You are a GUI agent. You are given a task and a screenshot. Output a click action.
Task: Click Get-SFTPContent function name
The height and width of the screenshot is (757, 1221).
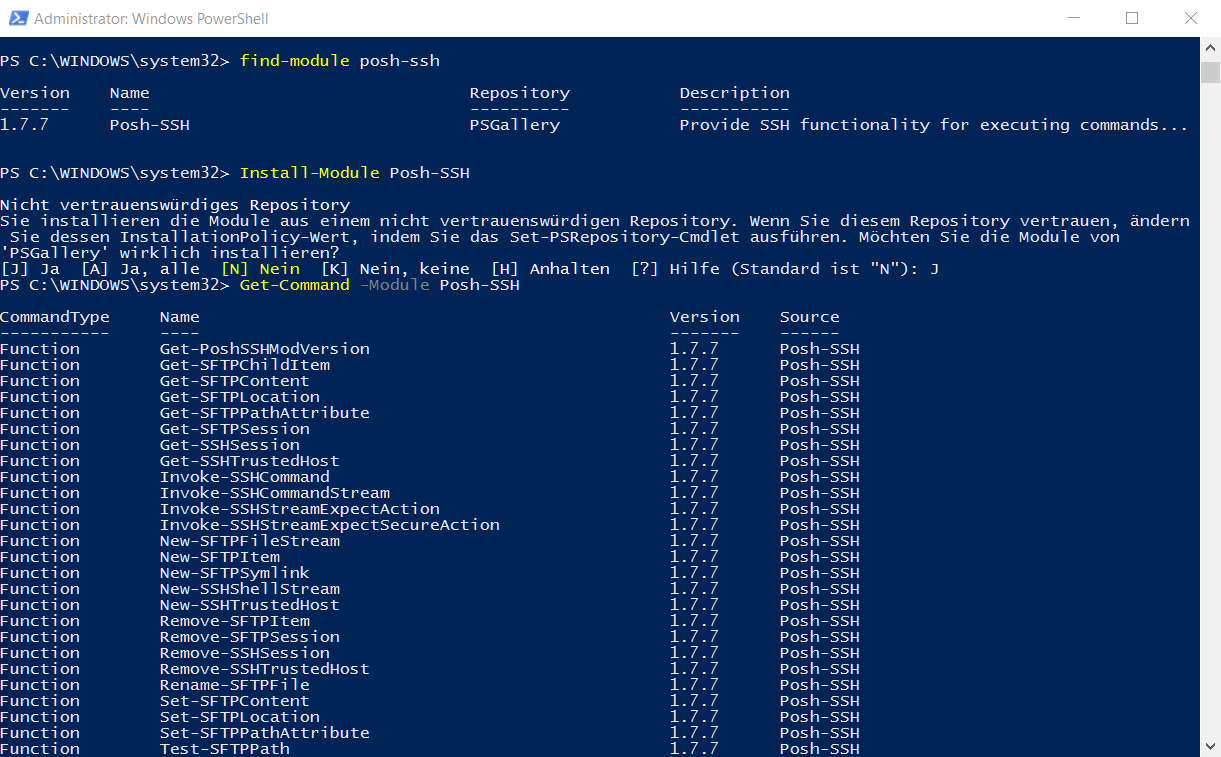[x=235, y=381]
